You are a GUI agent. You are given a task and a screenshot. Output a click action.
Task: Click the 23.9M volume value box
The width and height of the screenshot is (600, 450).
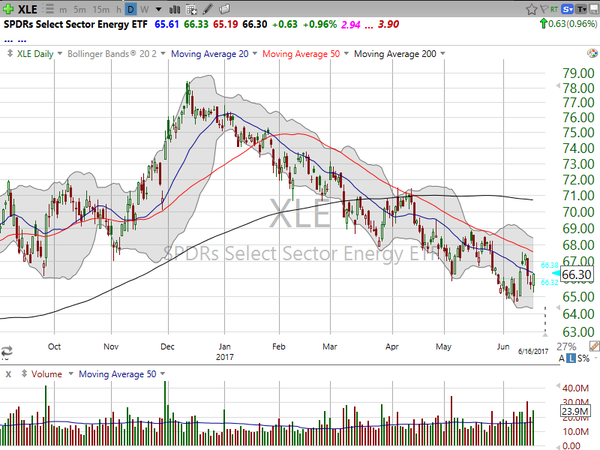(x=575, y=411)
